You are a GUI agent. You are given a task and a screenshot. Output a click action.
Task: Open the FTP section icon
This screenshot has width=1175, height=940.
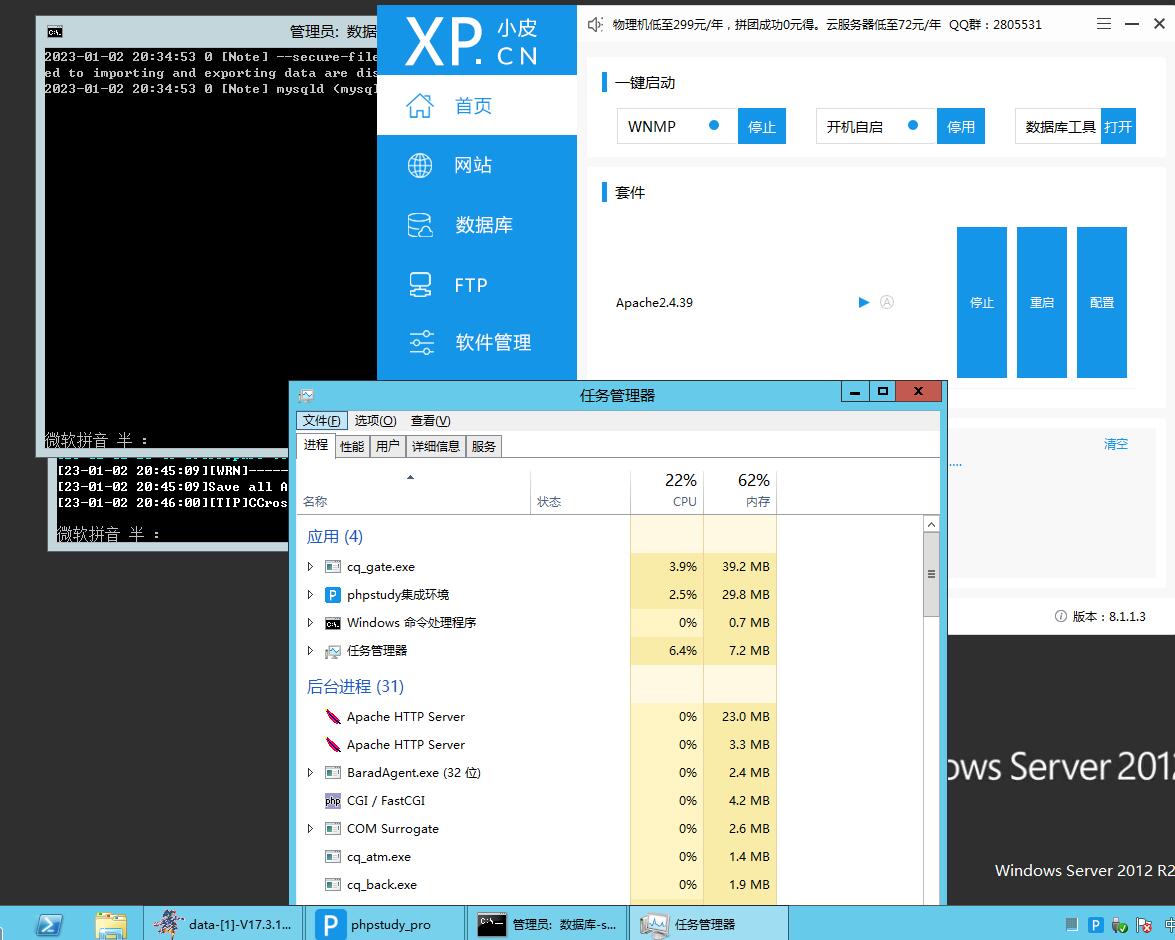click(x=420, y=285)
